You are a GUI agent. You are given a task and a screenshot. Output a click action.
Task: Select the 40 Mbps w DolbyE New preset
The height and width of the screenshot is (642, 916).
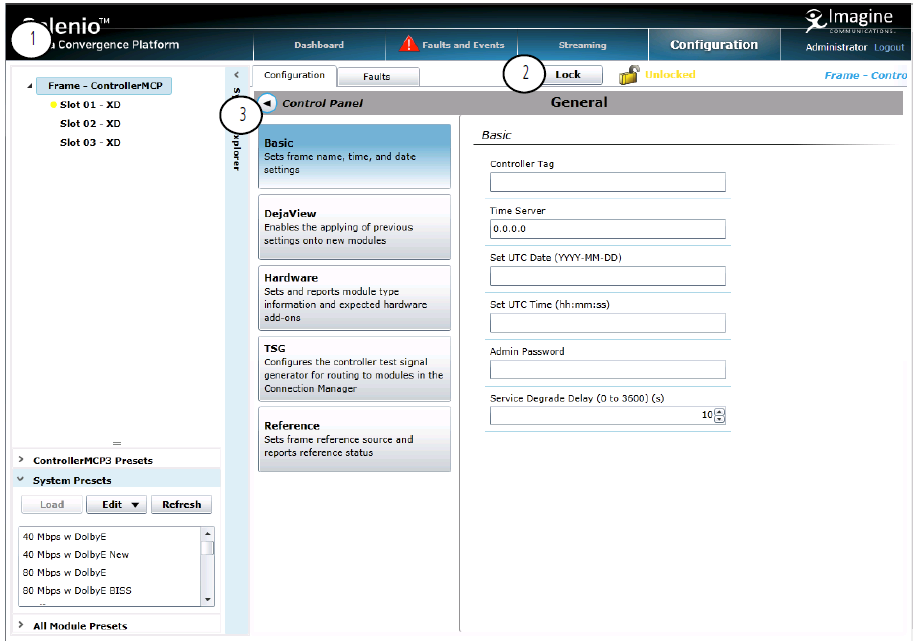(x=76, y=555)
